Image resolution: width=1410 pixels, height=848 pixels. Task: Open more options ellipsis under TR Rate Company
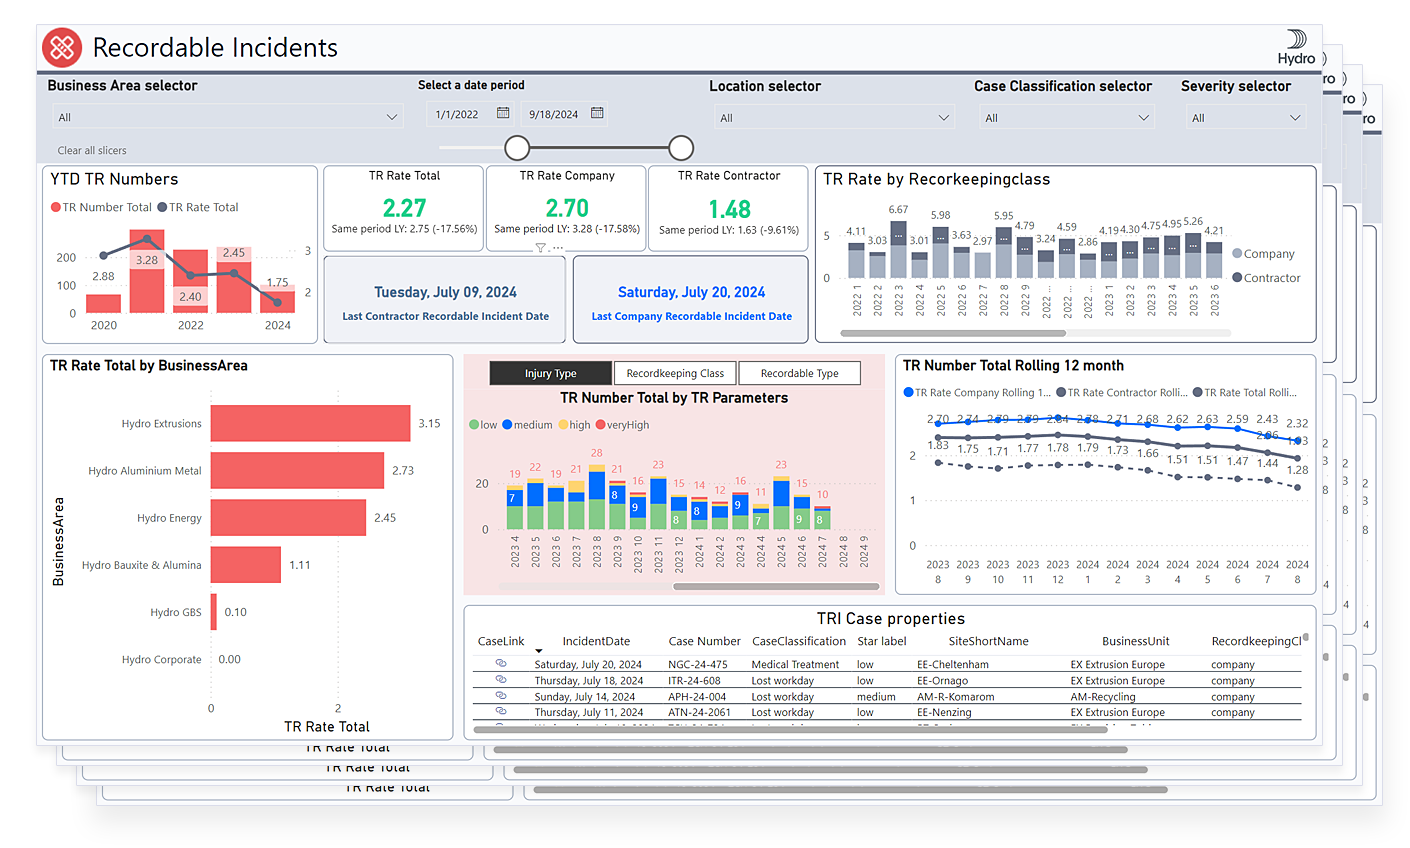tap(558, 248)
